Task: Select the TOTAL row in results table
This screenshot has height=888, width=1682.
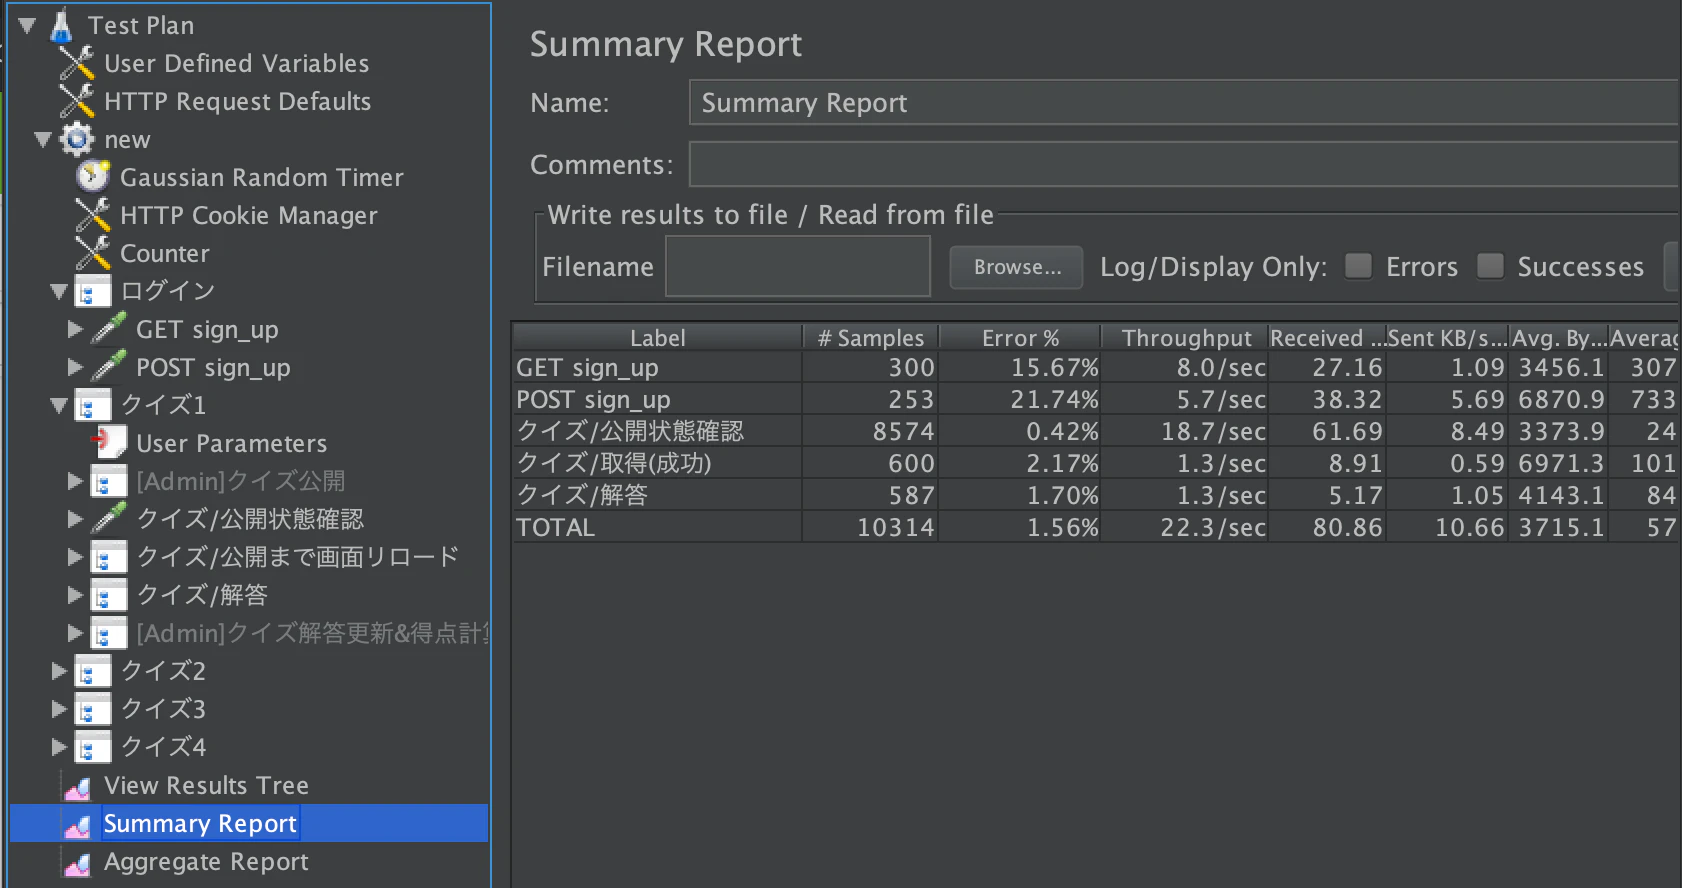Action: tap(1095, 527)
